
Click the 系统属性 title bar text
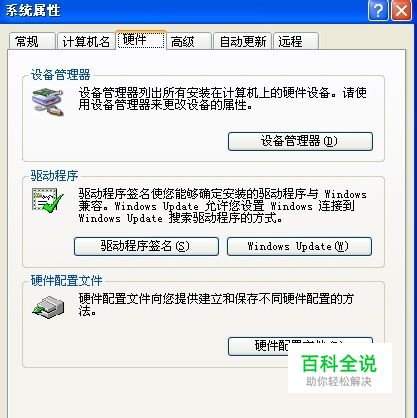[33, 10]
